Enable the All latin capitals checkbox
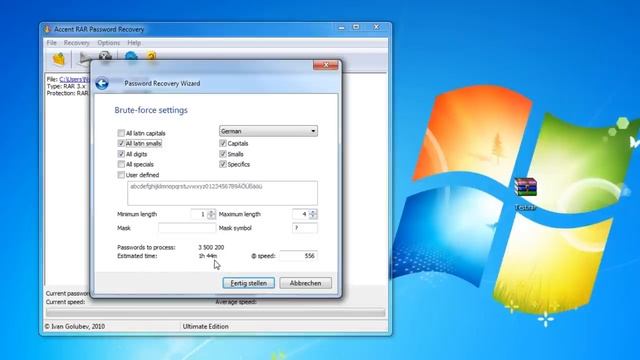Image resolution: width=640 pixels, height=360 pixels. click(121, 133)
